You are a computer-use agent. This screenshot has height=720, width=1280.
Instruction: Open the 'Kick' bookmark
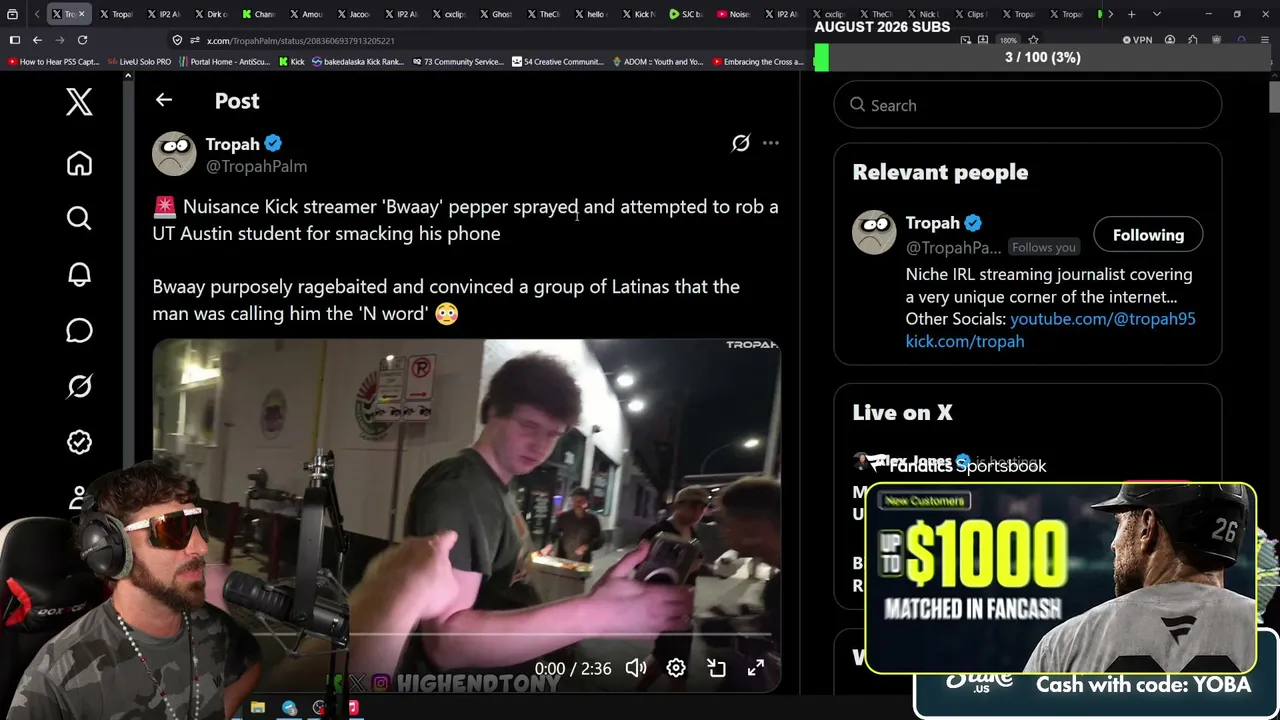pos(291,62)
